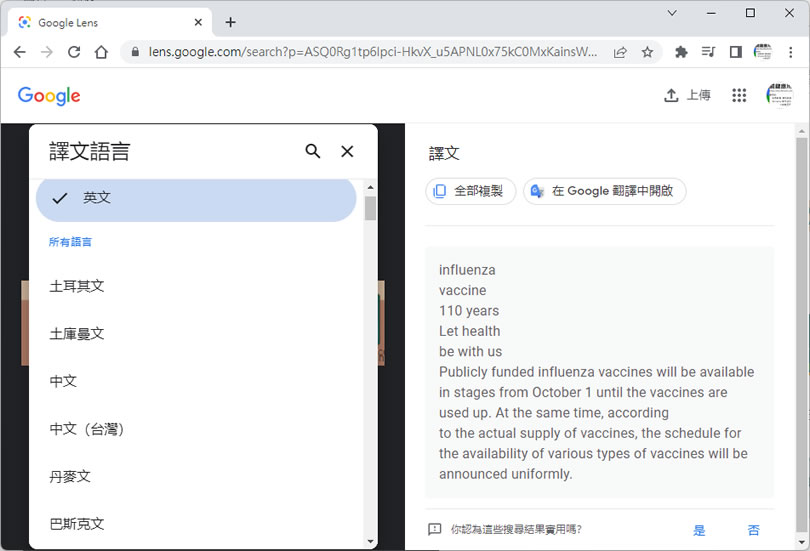Click the 所有語言 section heading
Screen dimensions: 810x551
point(70,242)
